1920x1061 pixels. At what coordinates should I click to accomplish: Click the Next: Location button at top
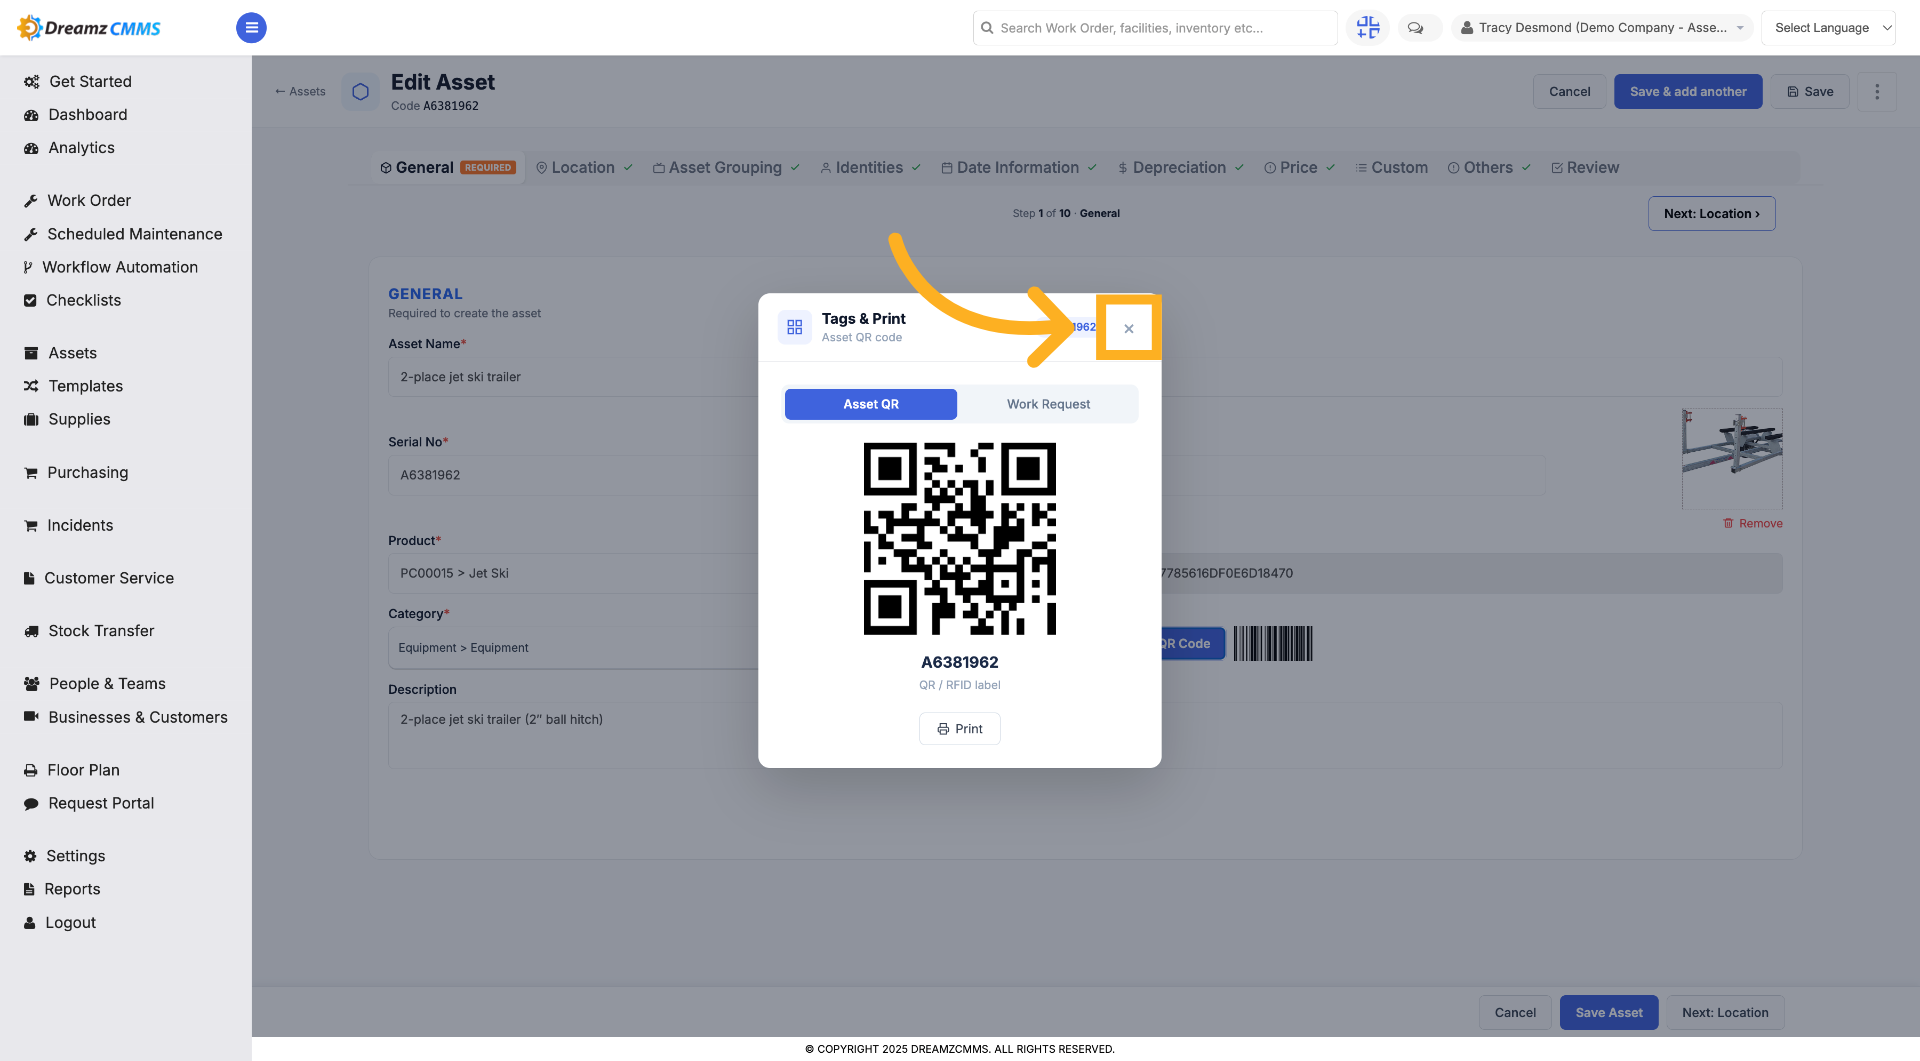click(x=1711, y=213)
